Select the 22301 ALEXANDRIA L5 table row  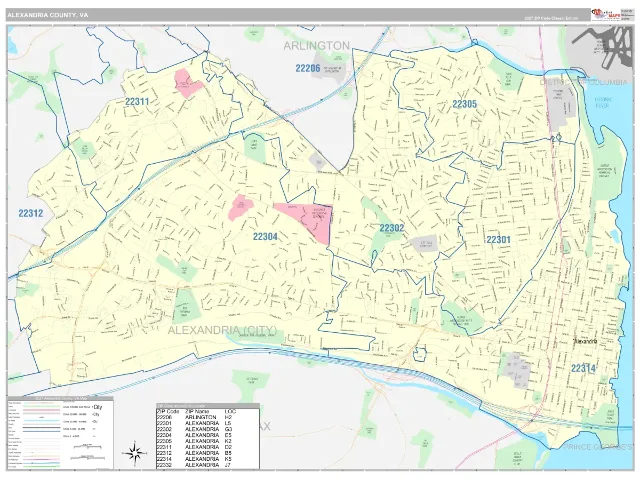(208, 423)
